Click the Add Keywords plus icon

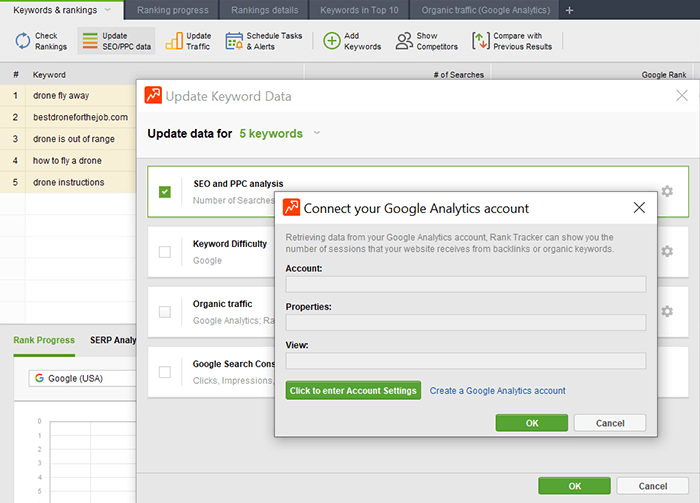pyautogui.click(x=332, y=41)
